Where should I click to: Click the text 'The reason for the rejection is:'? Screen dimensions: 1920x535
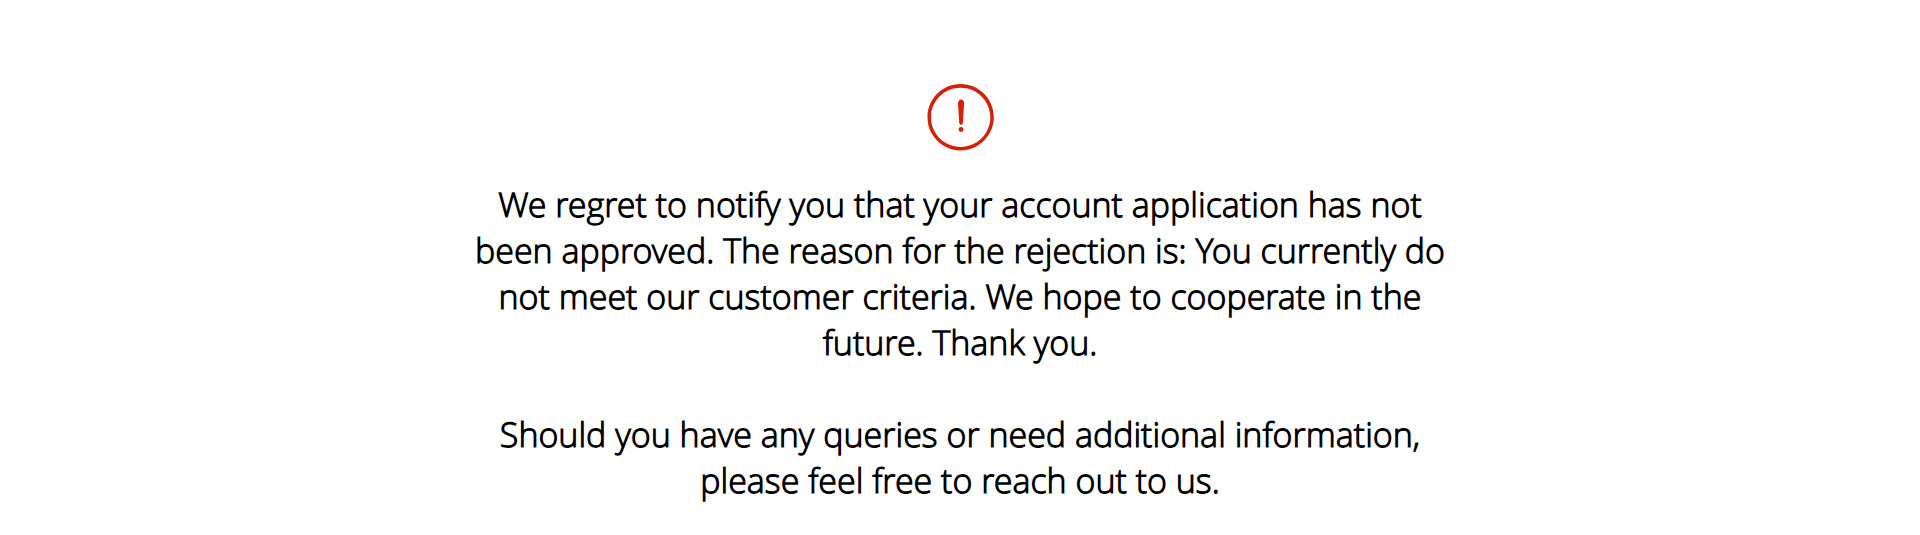[x=955, y=252]
